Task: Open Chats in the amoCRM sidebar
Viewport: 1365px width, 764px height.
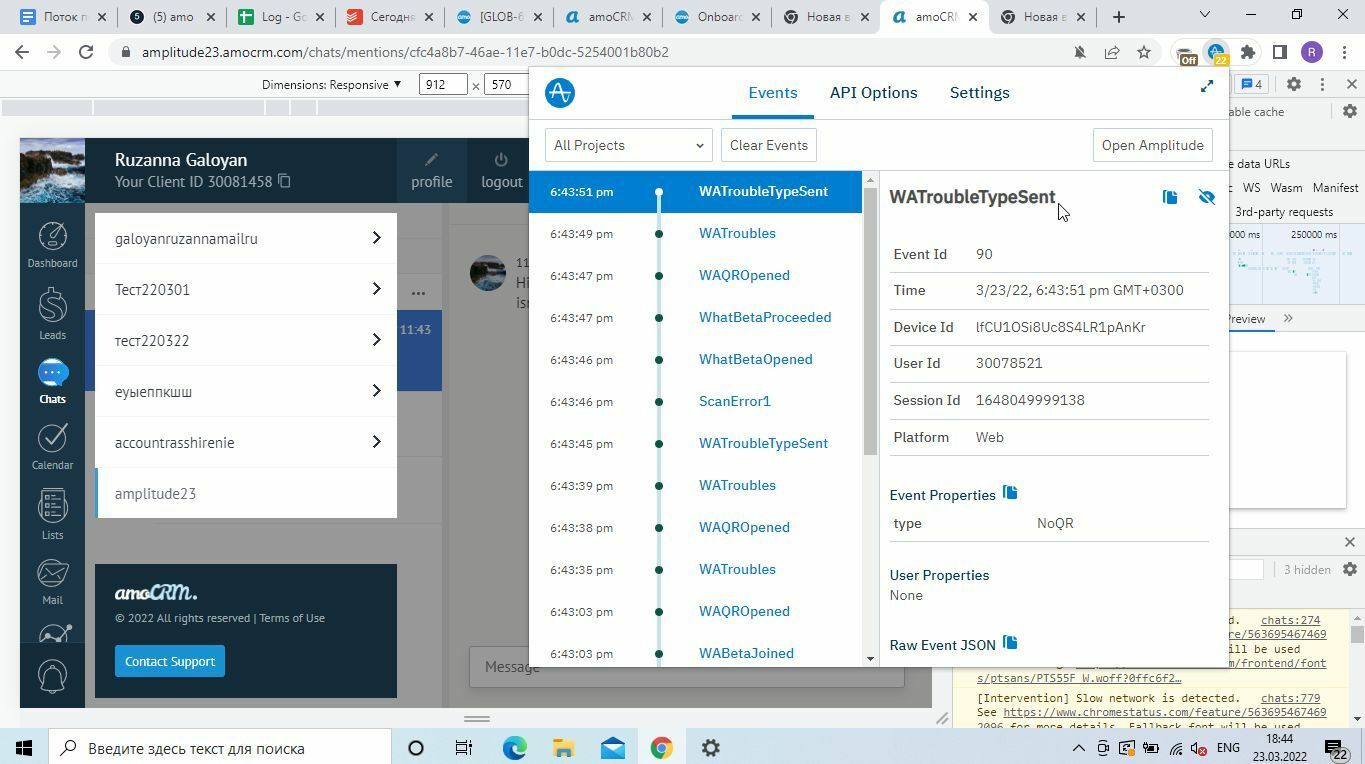Action: tap(52, 382)
